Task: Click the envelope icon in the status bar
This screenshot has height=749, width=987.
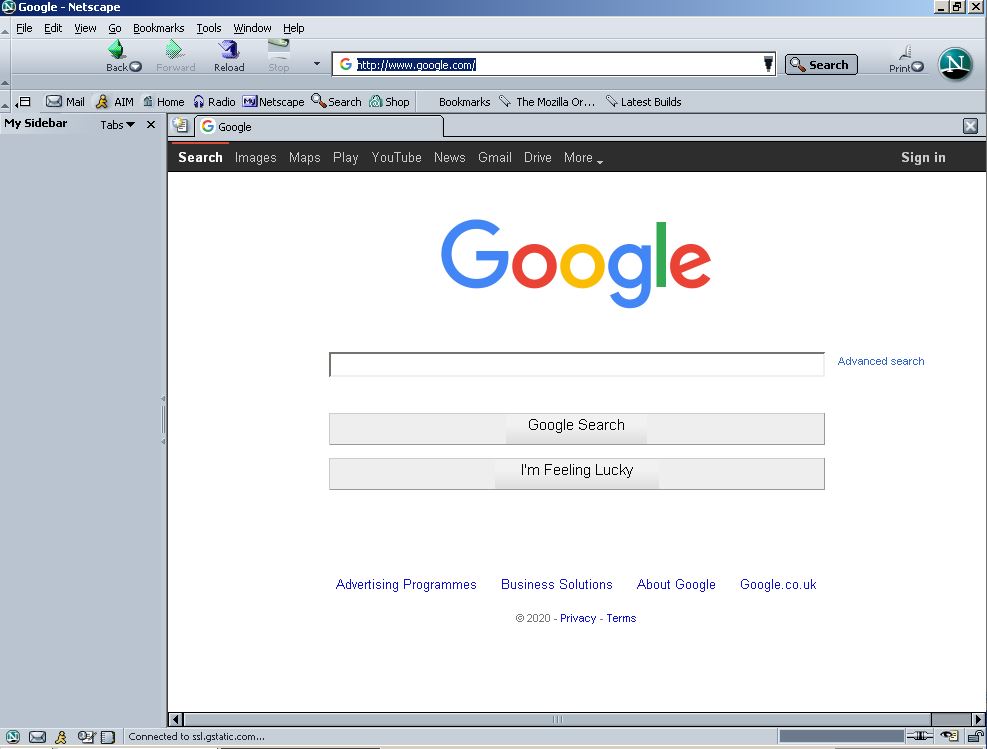Action: pos(36,736)
